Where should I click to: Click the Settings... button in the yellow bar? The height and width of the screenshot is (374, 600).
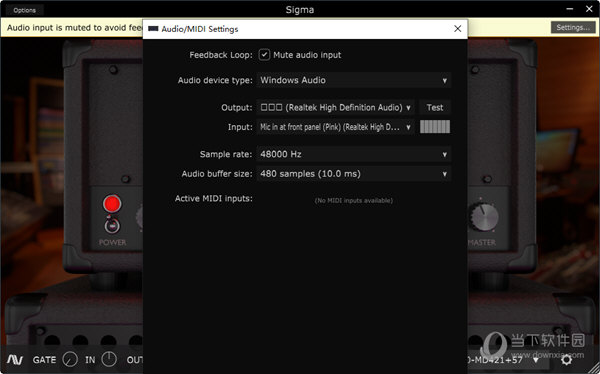click(x=573, y=28)
